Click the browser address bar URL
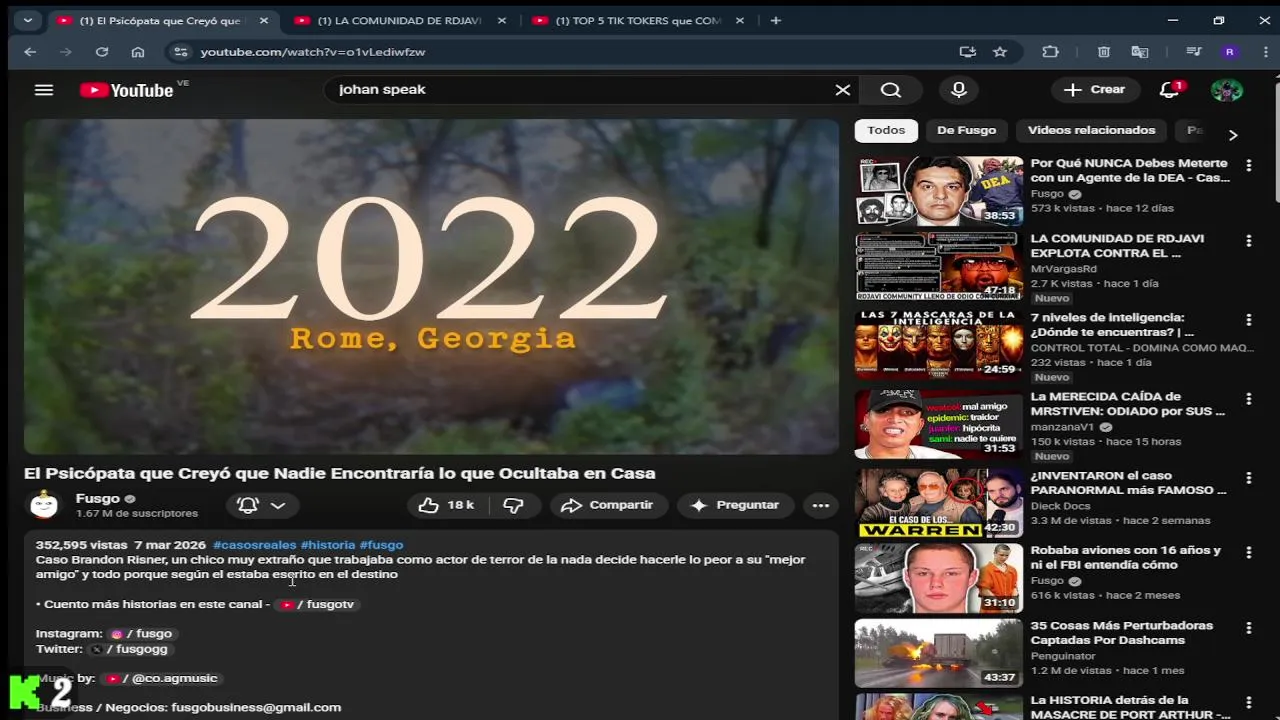This screenshot has width=1280, height=720. point(312,51)
